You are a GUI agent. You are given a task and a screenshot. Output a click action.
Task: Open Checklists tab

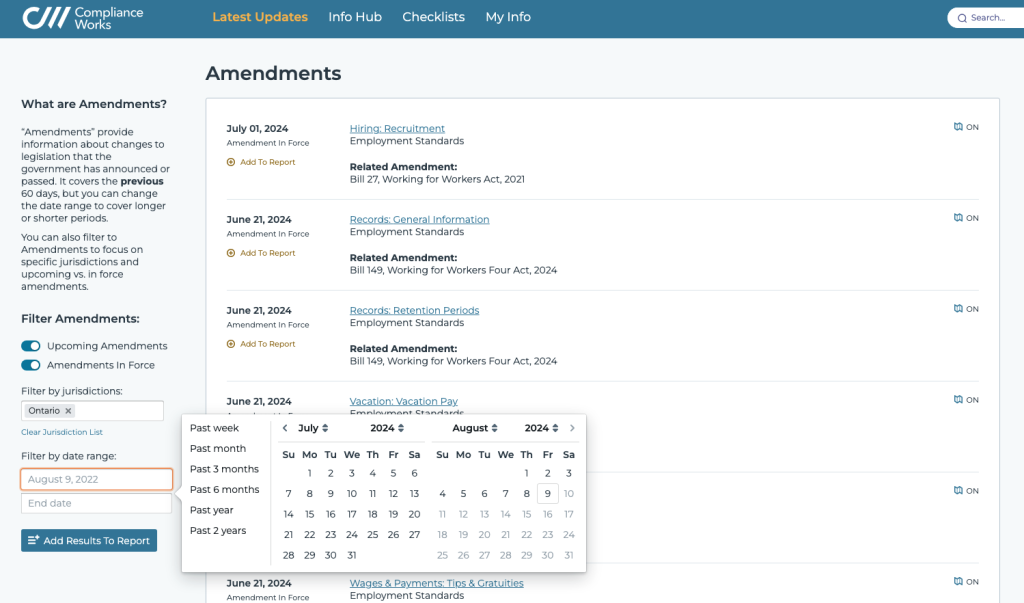tap(434, 17)
